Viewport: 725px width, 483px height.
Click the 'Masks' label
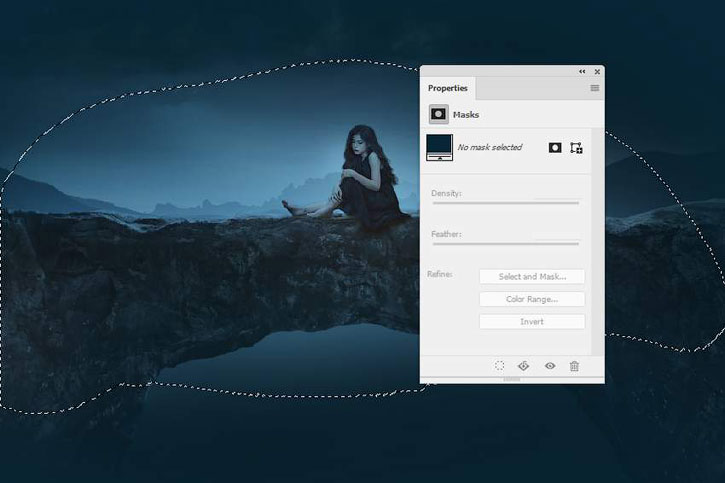[x=466, y=115]
